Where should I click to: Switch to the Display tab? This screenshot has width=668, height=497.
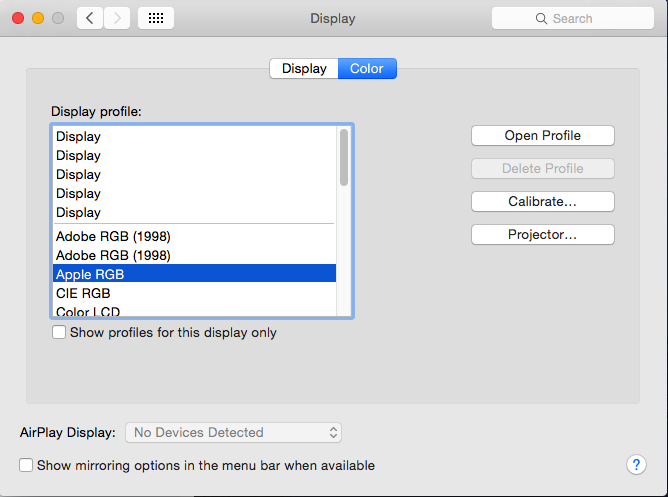304,69
